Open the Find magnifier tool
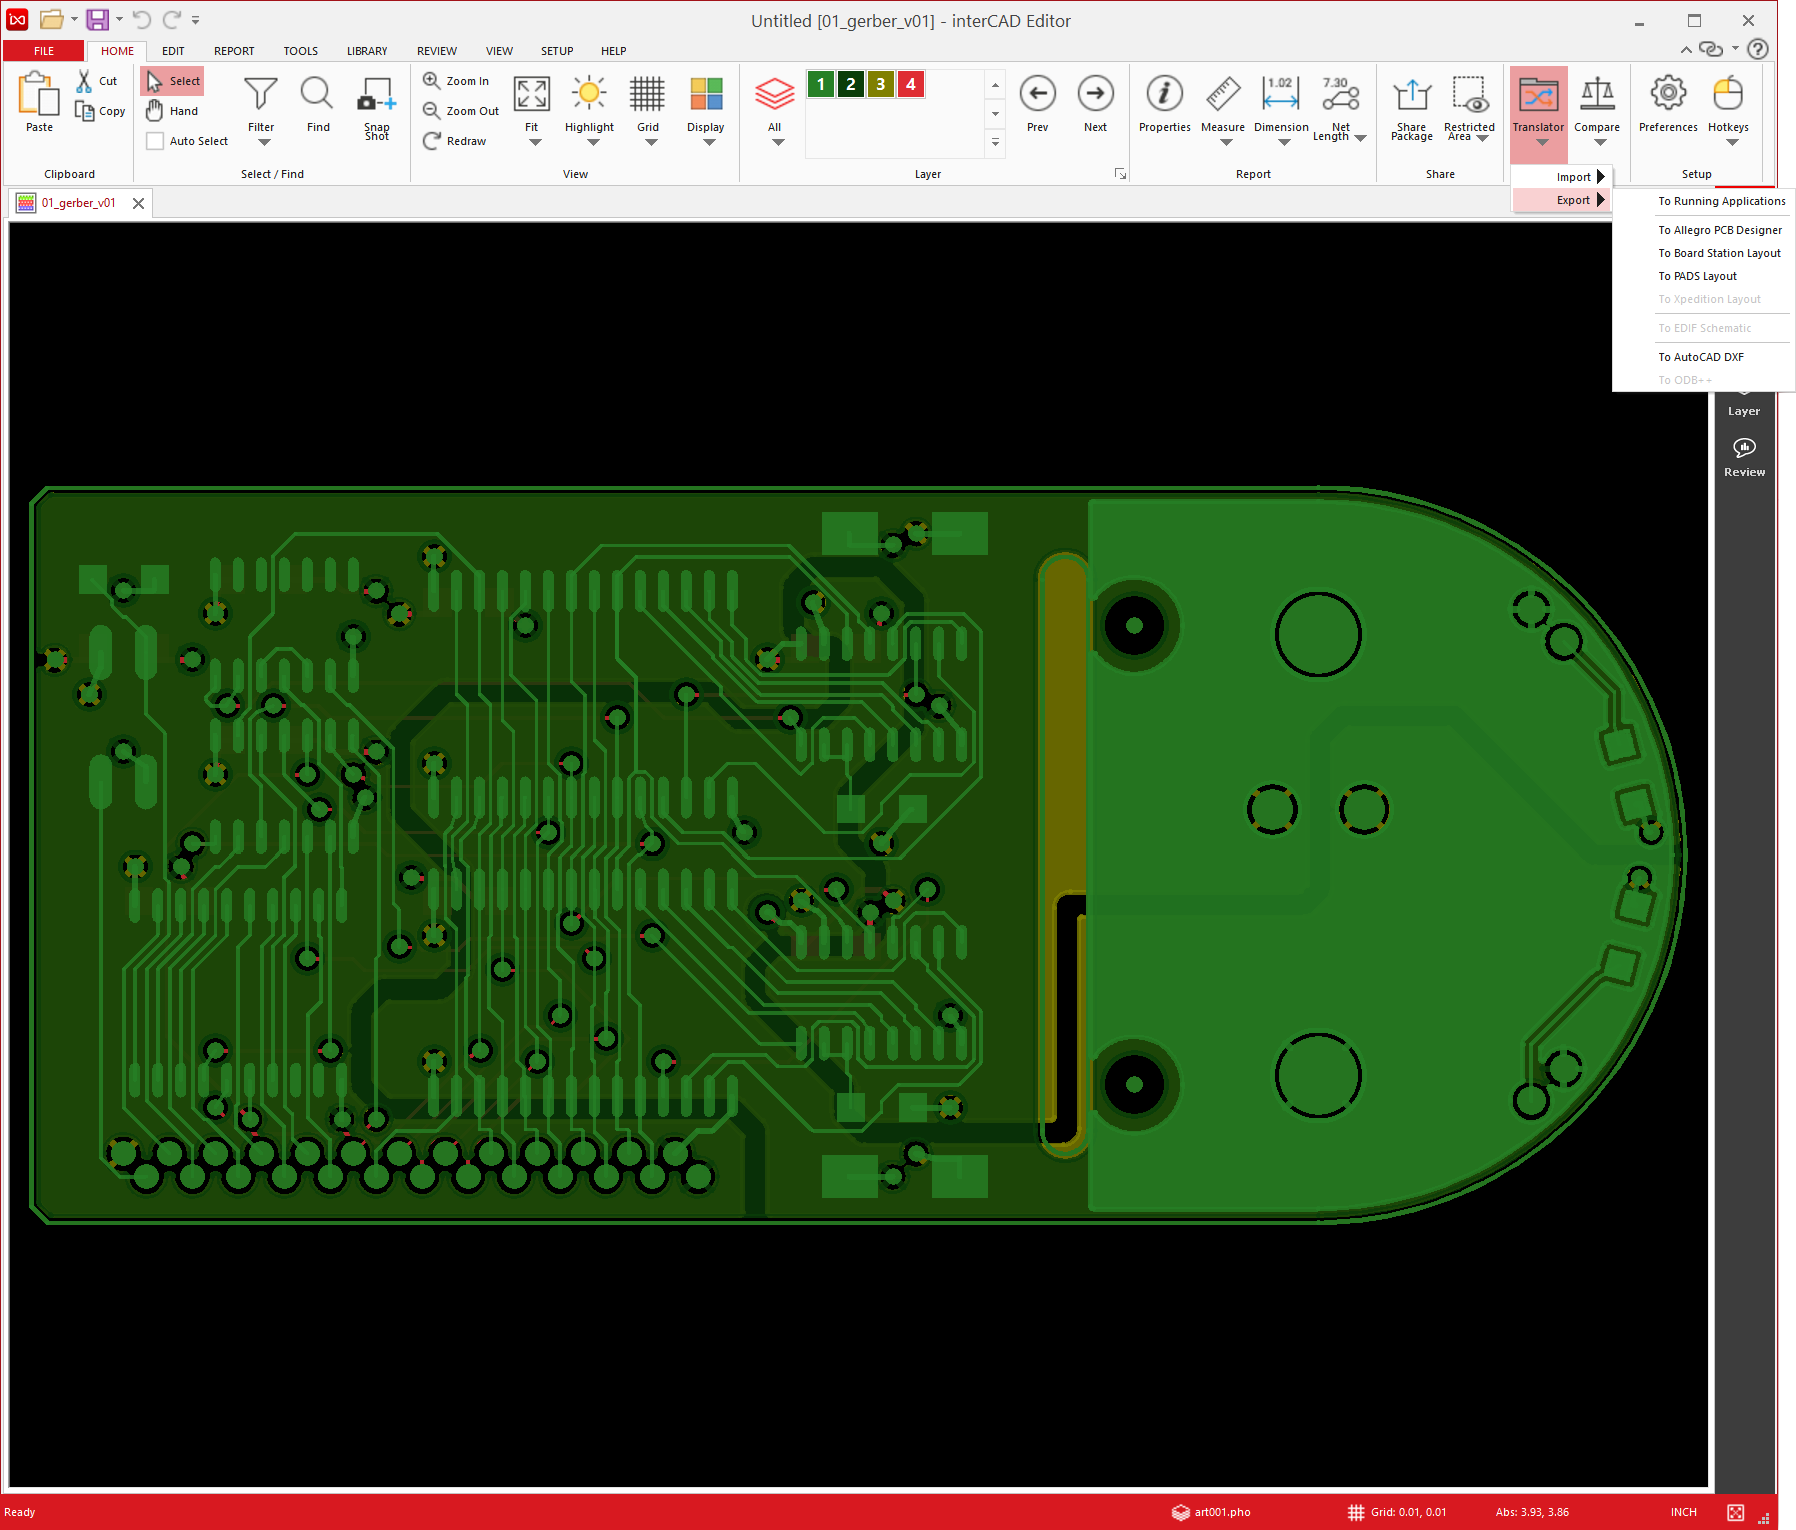 click(x=317, y=93)
